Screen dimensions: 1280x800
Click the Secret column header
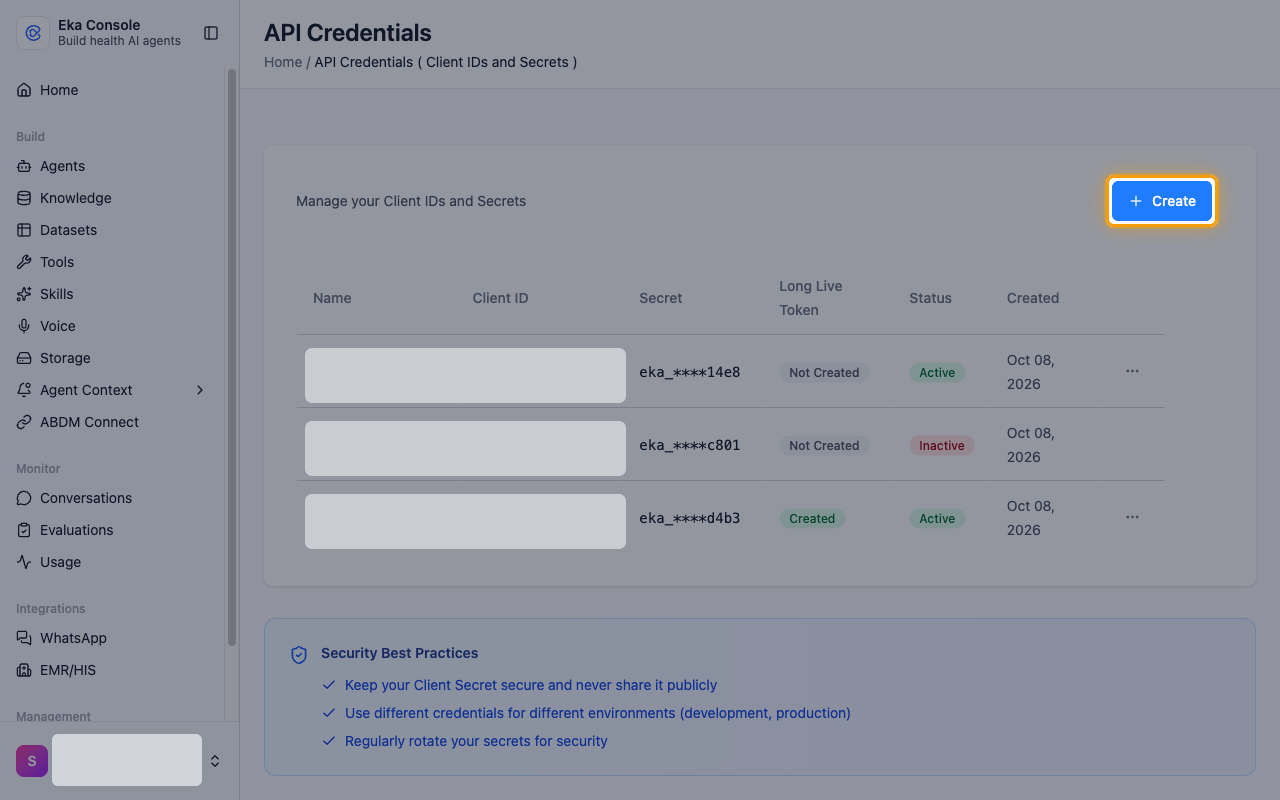pyautogui.click(x=661, y=298)
